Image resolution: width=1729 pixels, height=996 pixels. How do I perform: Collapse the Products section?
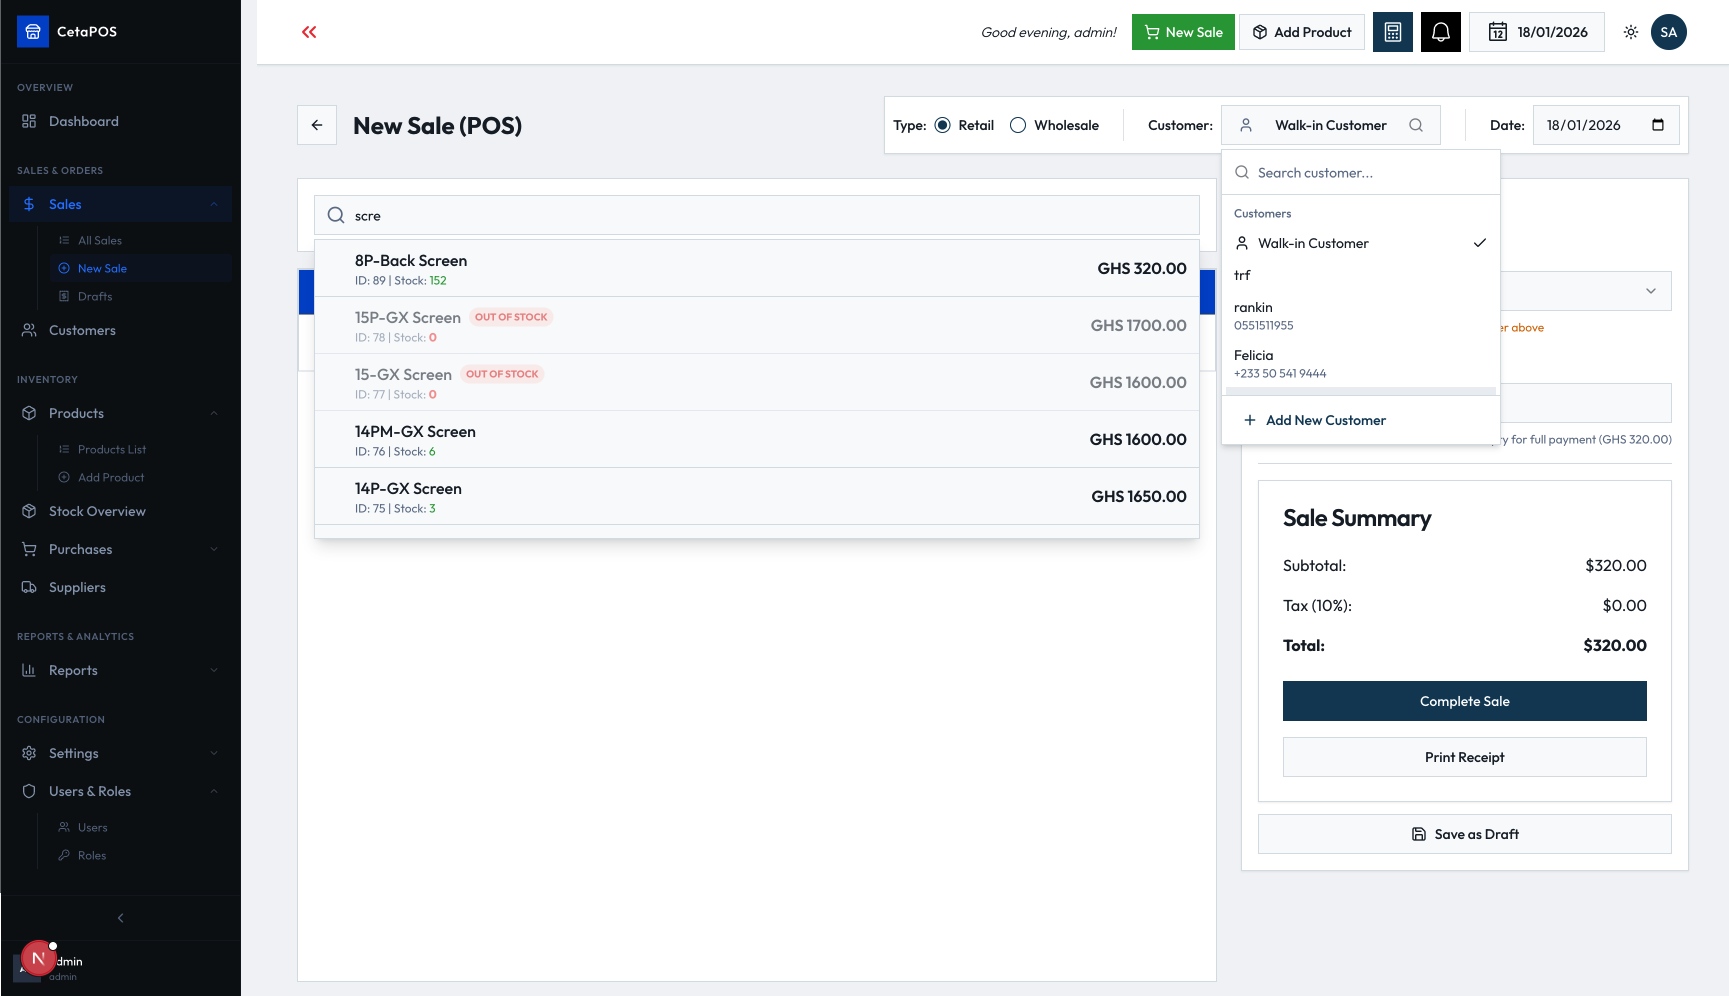(213, 413)
